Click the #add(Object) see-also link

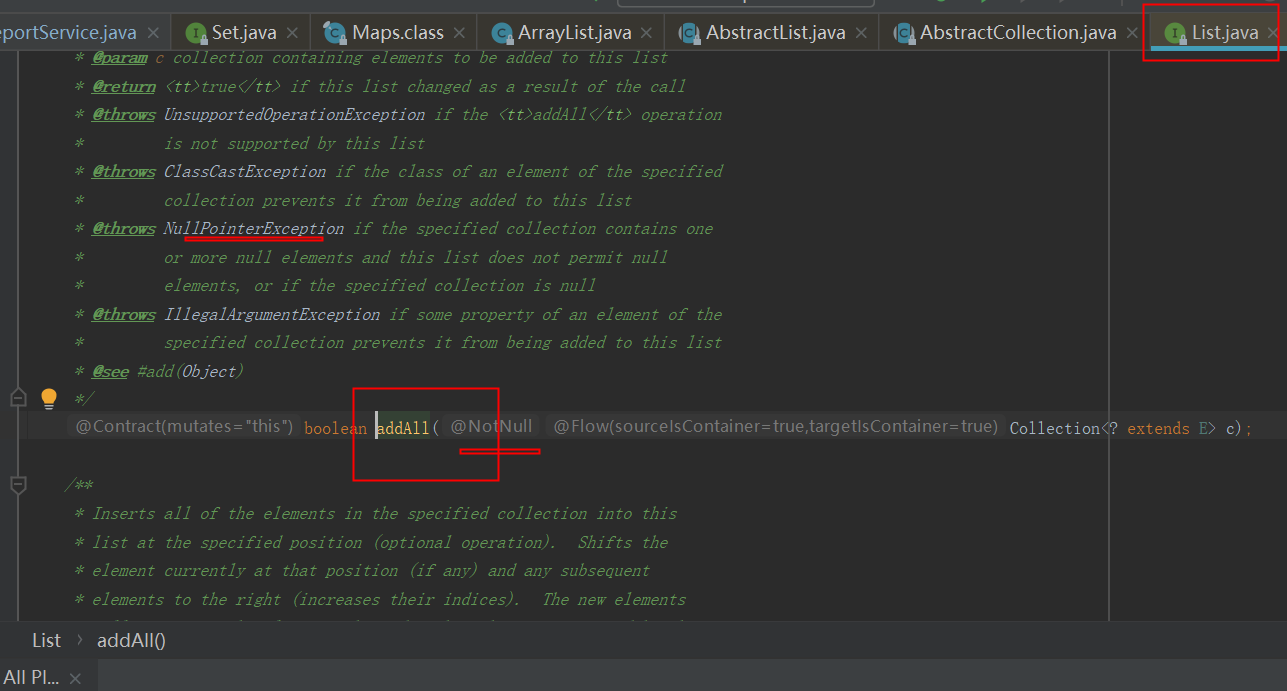point(192,370)
